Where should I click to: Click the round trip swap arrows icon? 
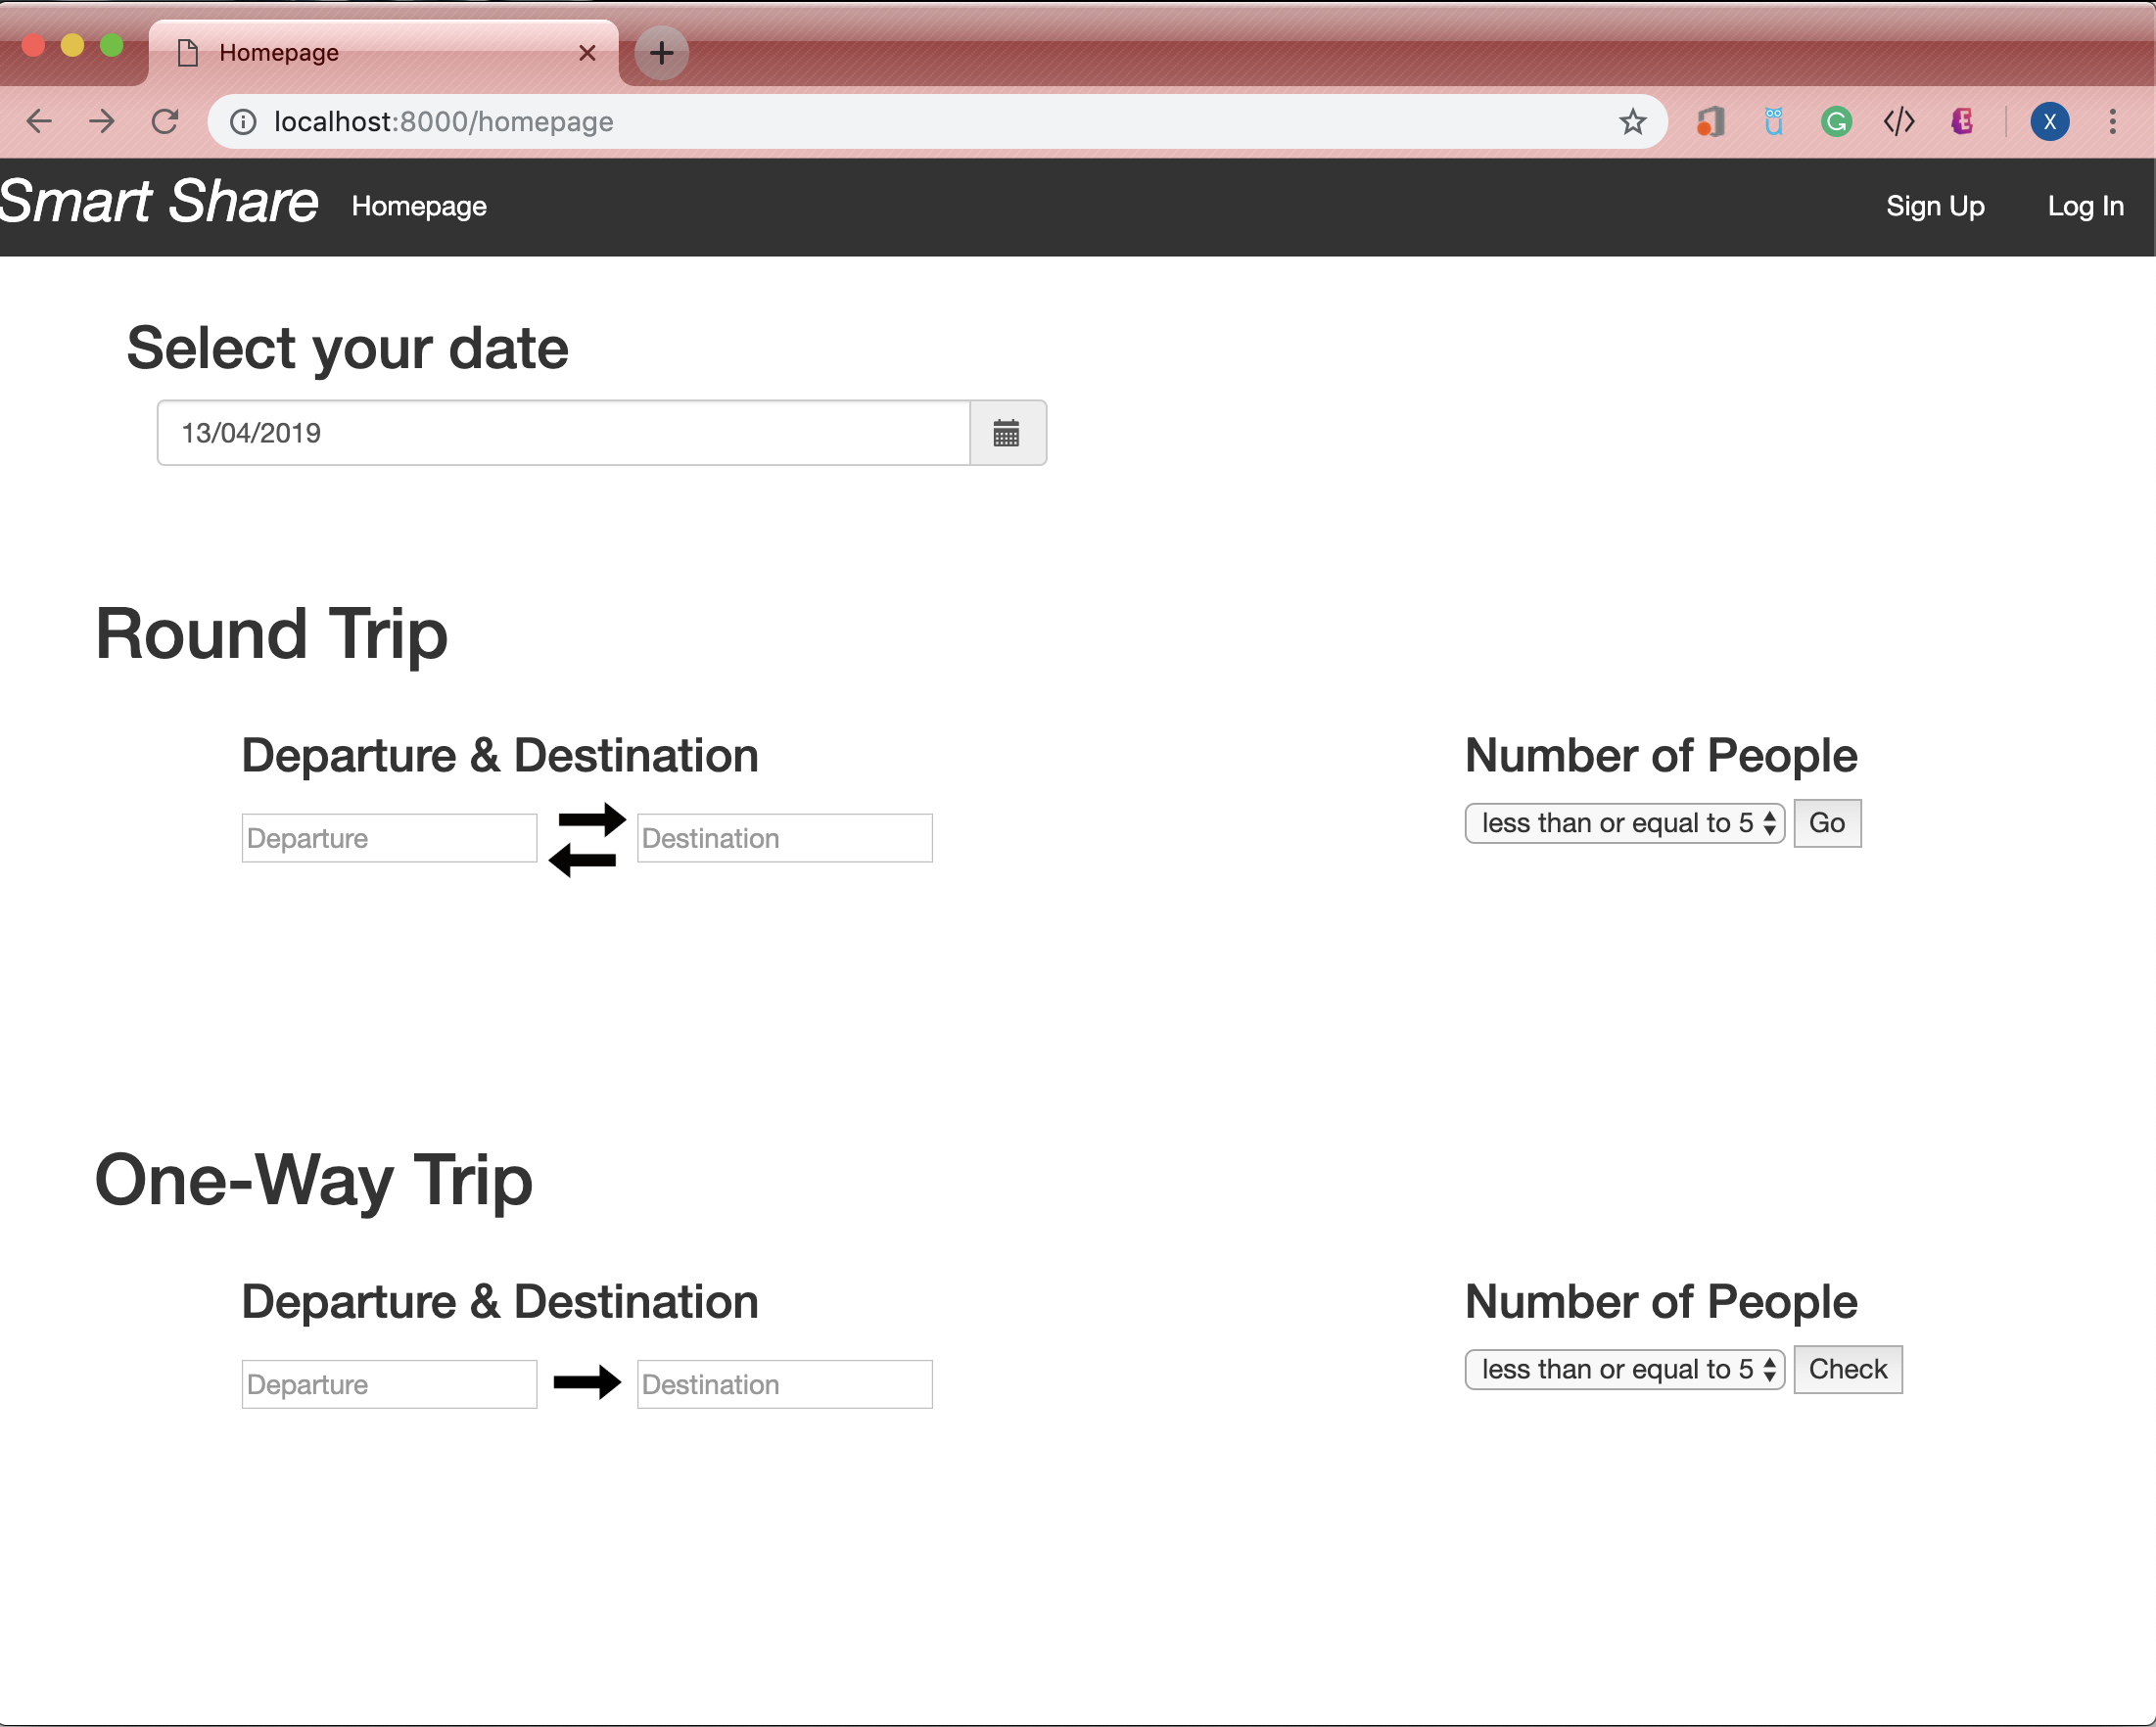[587, 839]
